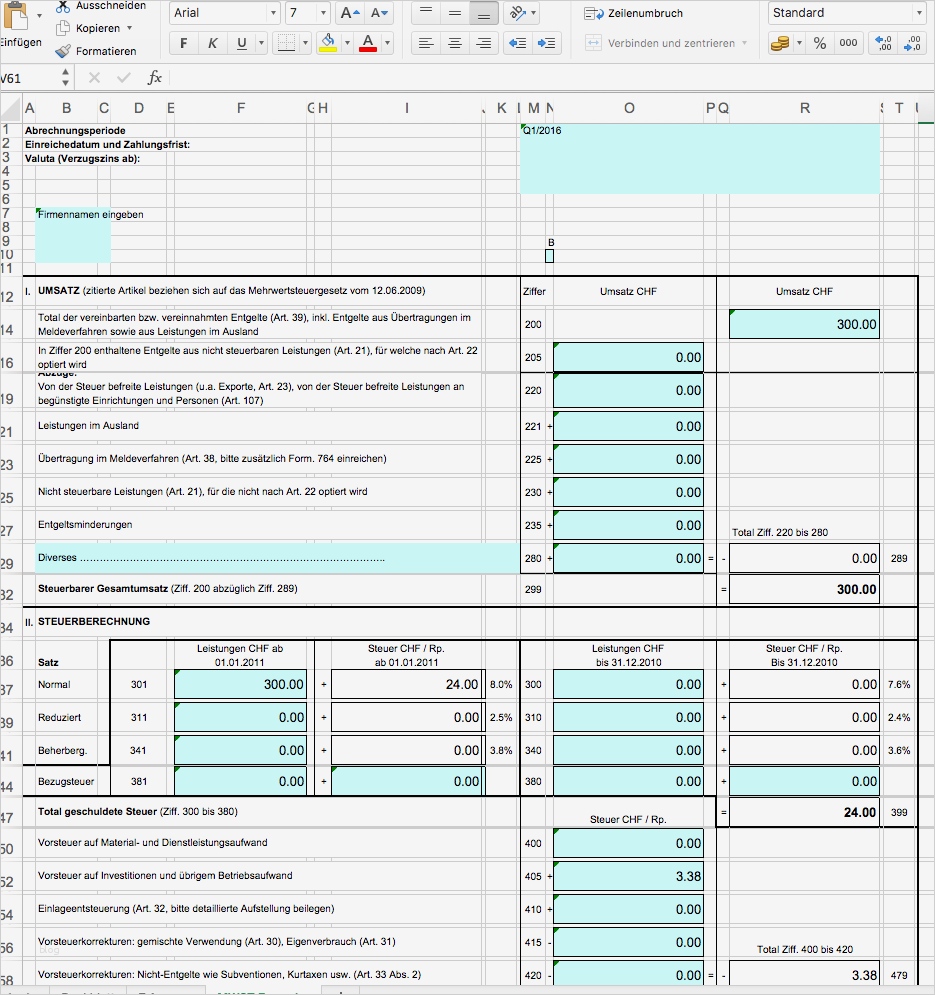Select the Umsatz CHF cell showing 300.00
This screenshot has height=995, width=935.
[x=805, y=324]
